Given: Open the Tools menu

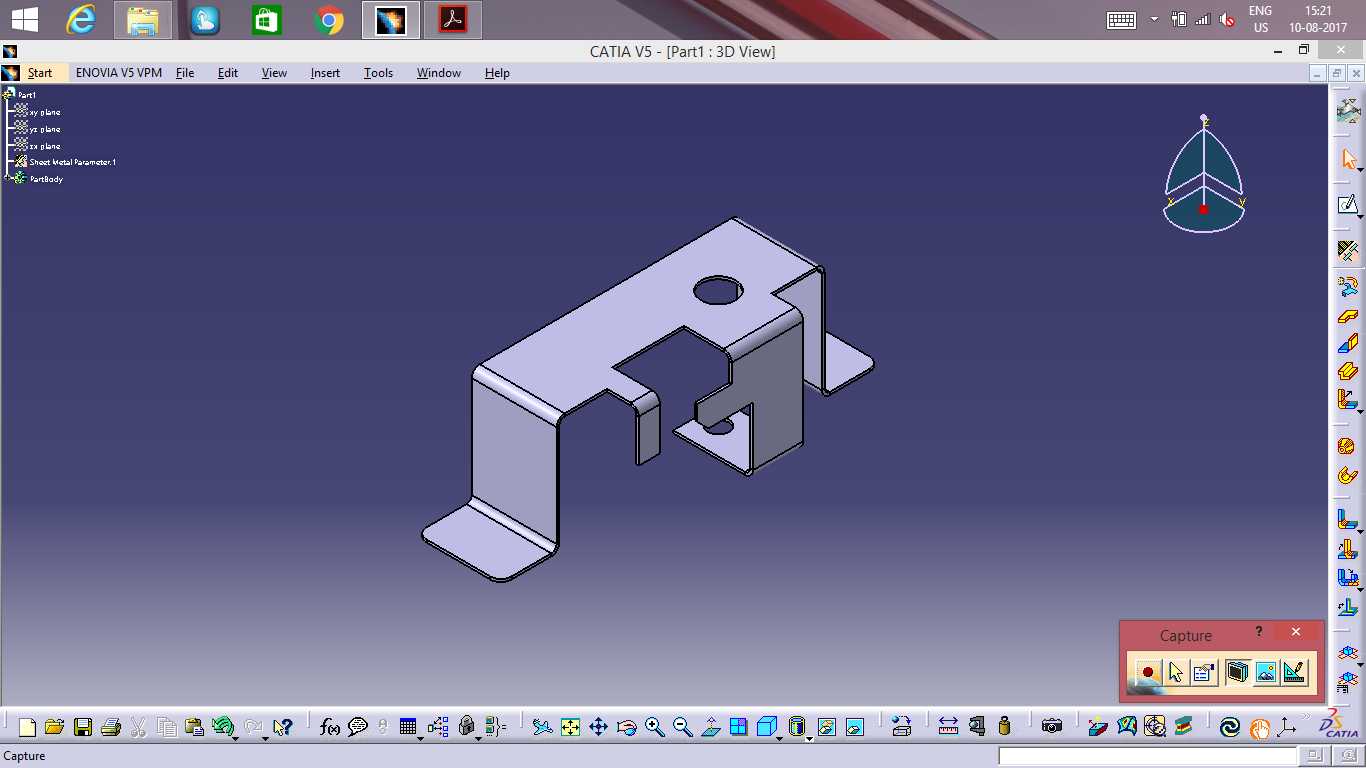Looking at the screenshot, I should 378,73.
